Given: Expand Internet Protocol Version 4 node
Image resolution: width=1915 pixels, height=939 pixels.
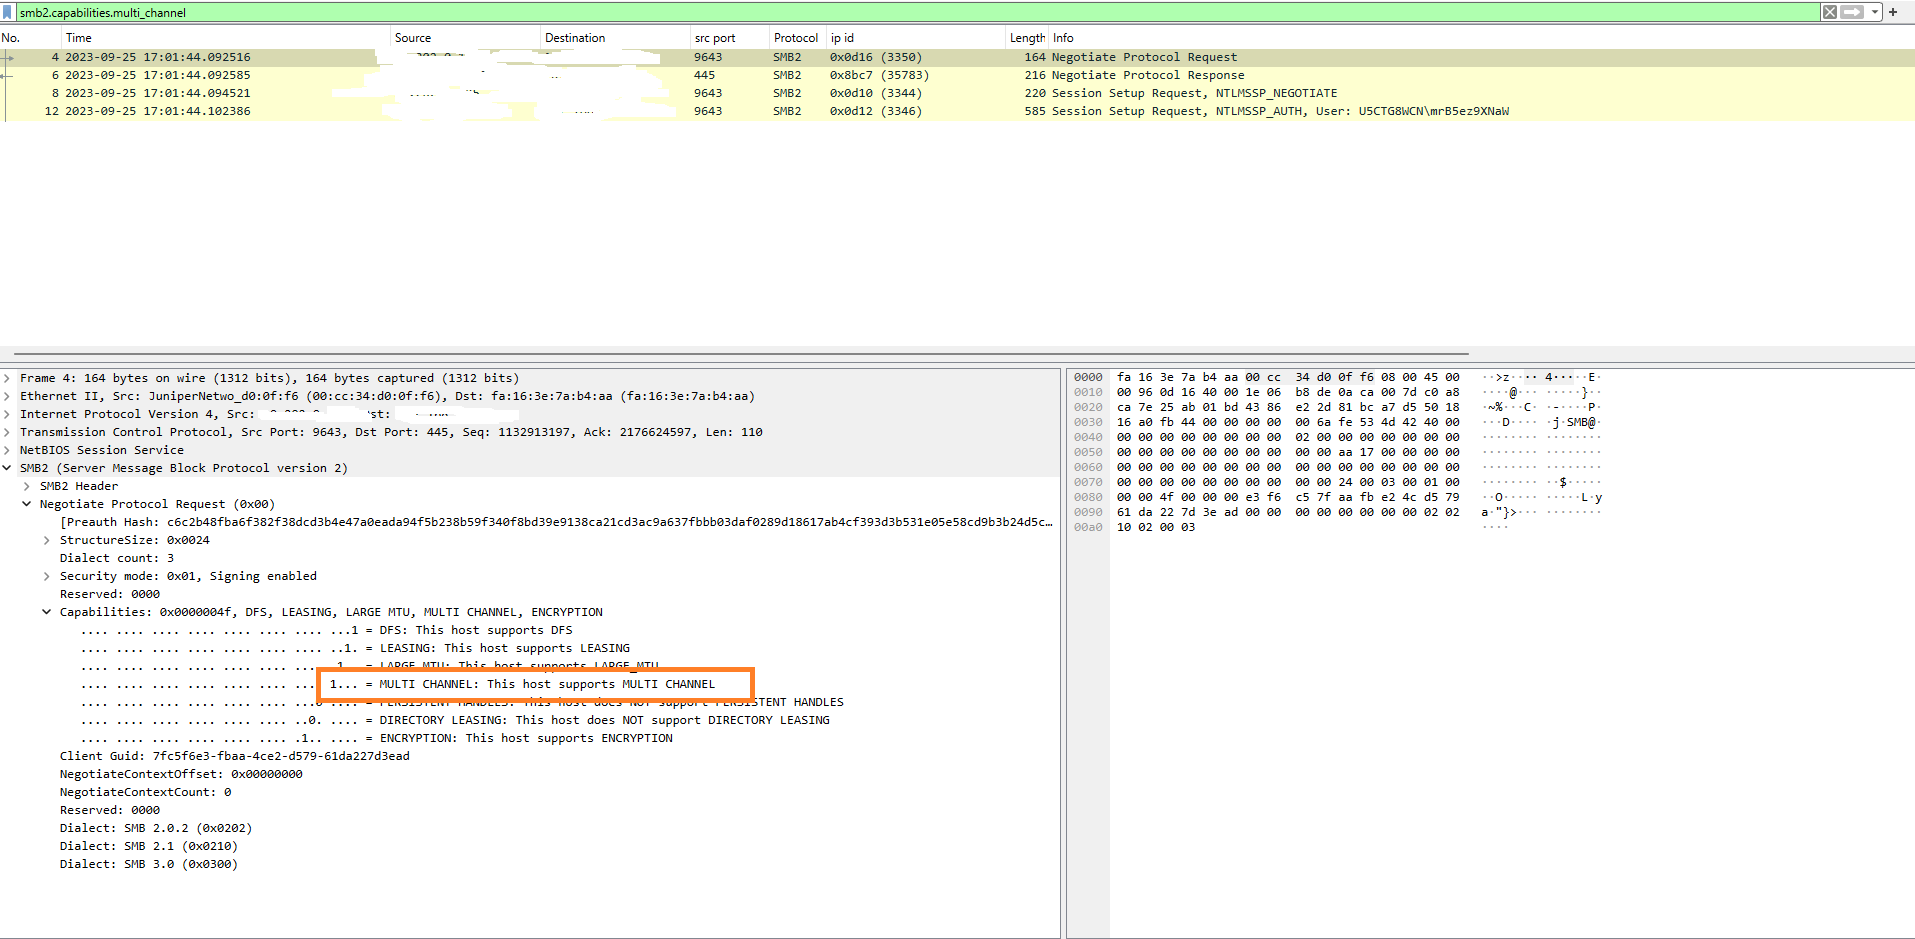Looking at the screenshot, I should tap(7, 414).
